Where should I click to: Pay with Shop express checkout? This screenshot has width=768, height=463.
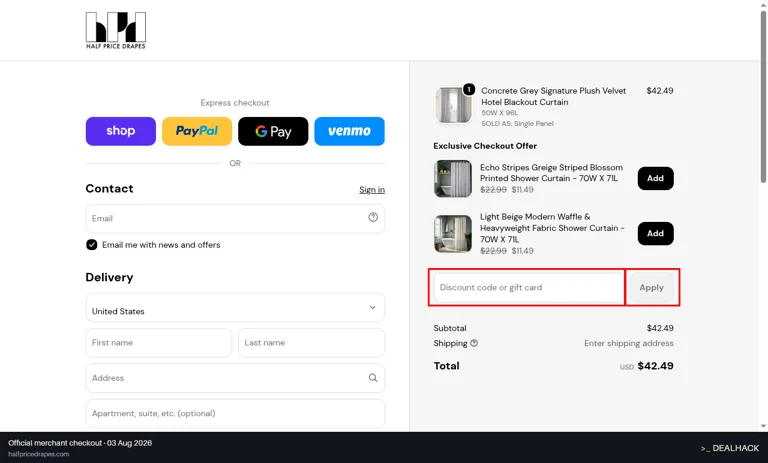click(120, 131)
